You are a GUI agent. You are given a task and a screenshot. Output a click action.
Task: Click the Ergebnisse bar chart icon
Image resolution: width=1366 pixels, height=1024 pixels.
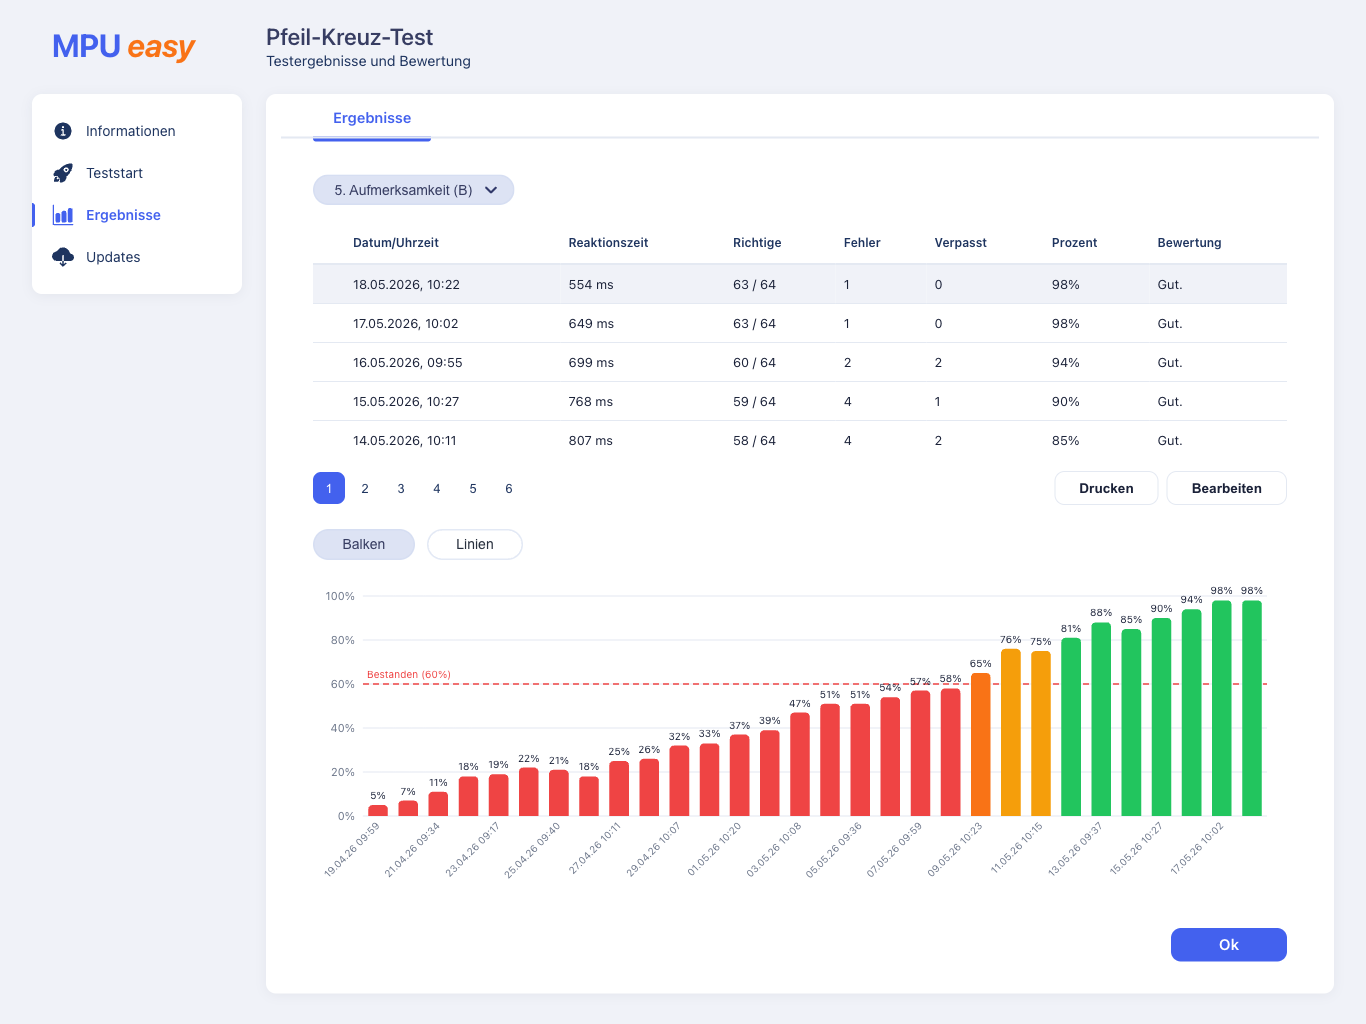(x=63, y=215)
